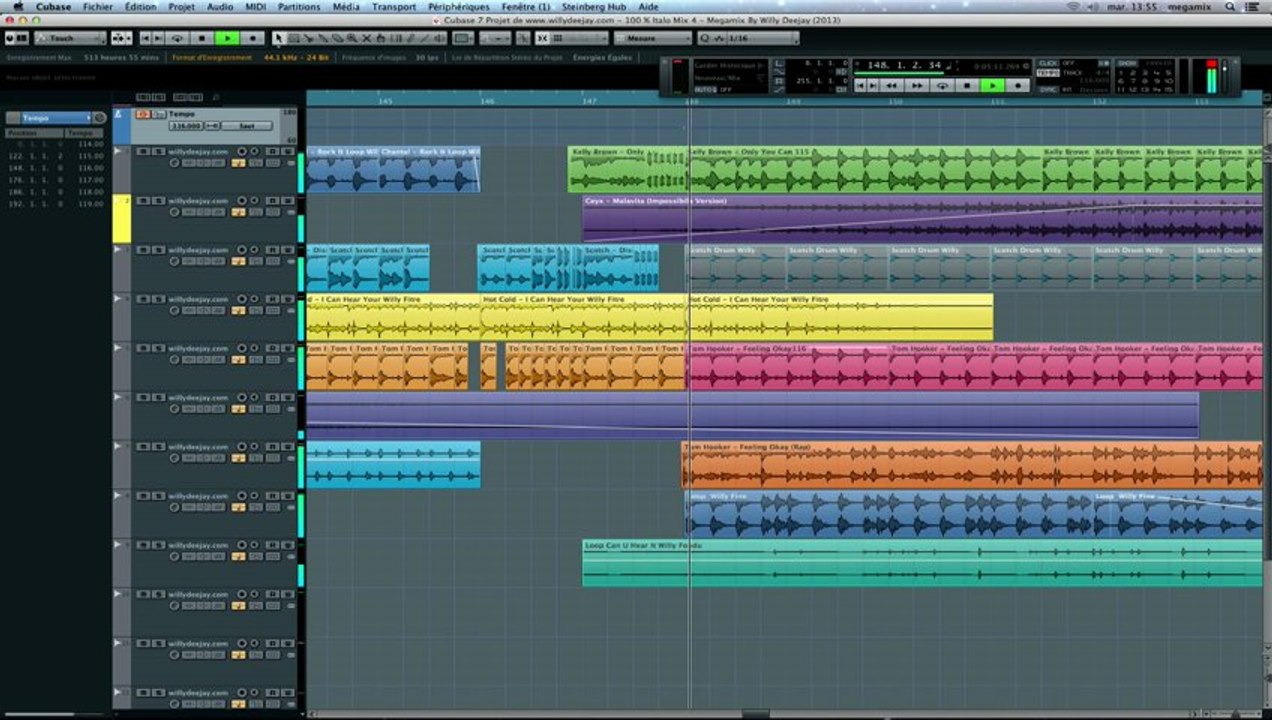Click the green position slider under 148.1.2.34
The height and width of the screenshot is (720, 1272).
[898, 72]
